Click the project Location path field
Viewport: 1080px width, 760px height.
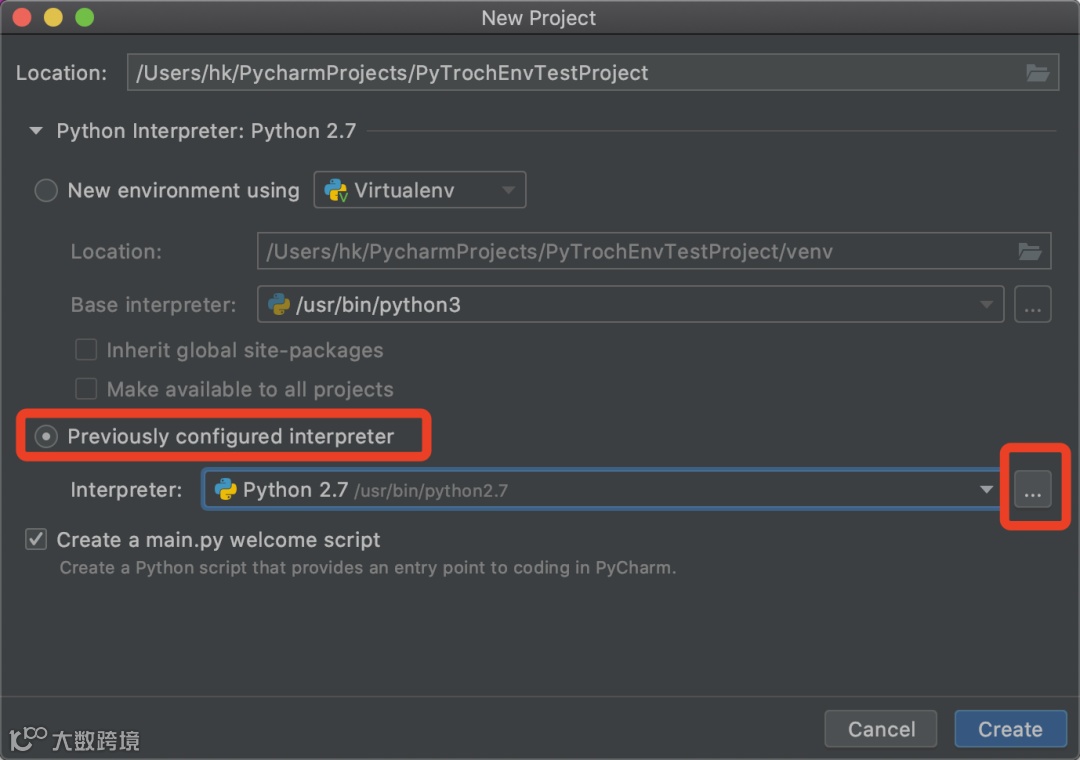(x=593, y=72)
